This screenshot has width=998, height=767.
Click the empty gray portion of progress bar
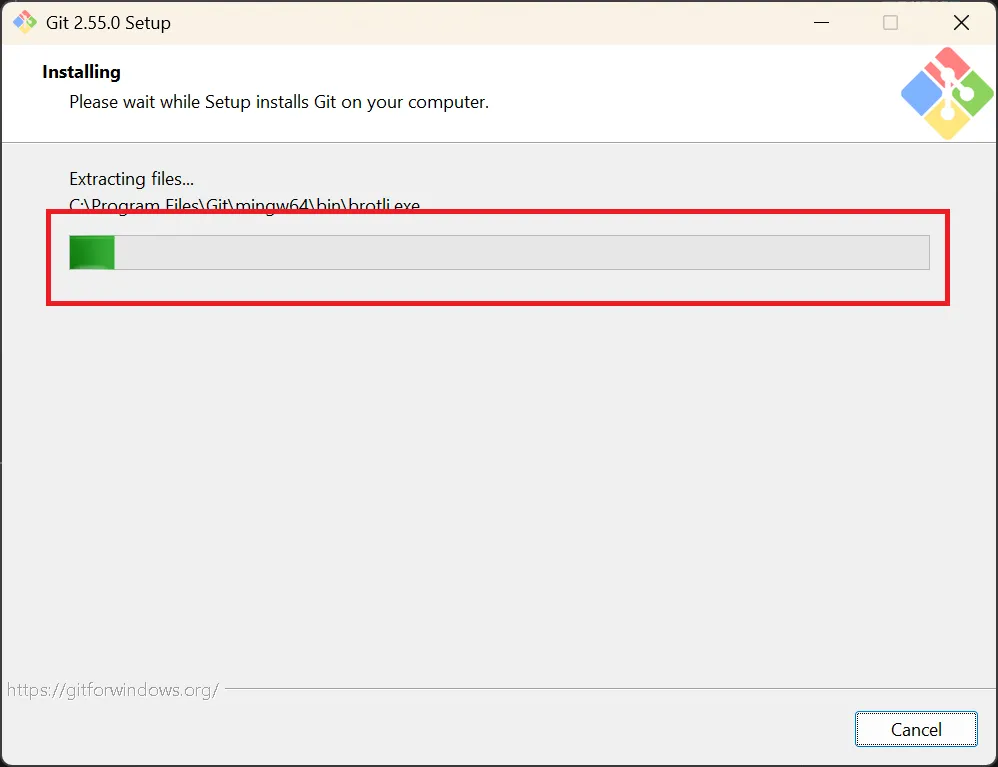(x=522, y=252)
